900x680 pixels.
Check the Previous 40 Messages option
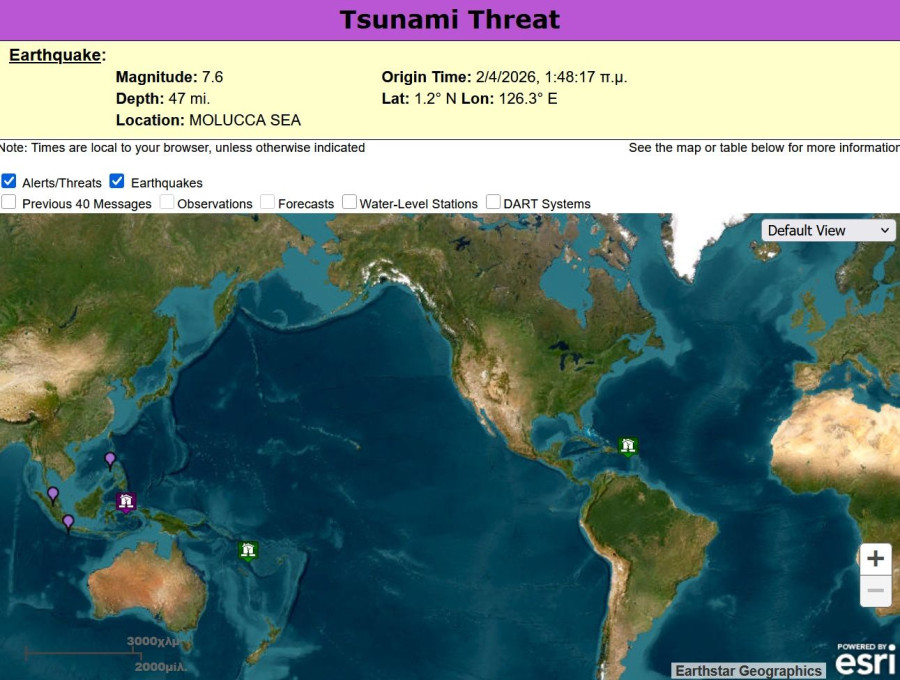tap(9, 202)
